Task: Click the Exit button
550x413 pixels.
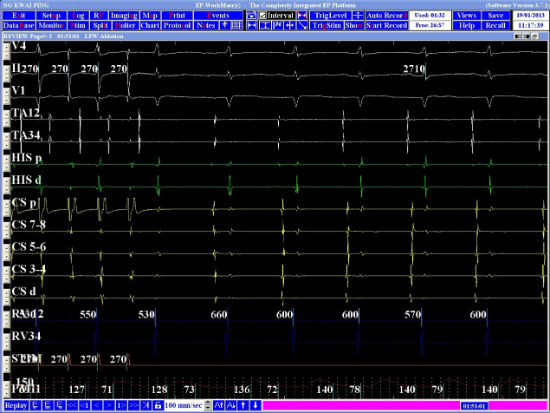Action: tap(19, 15)
